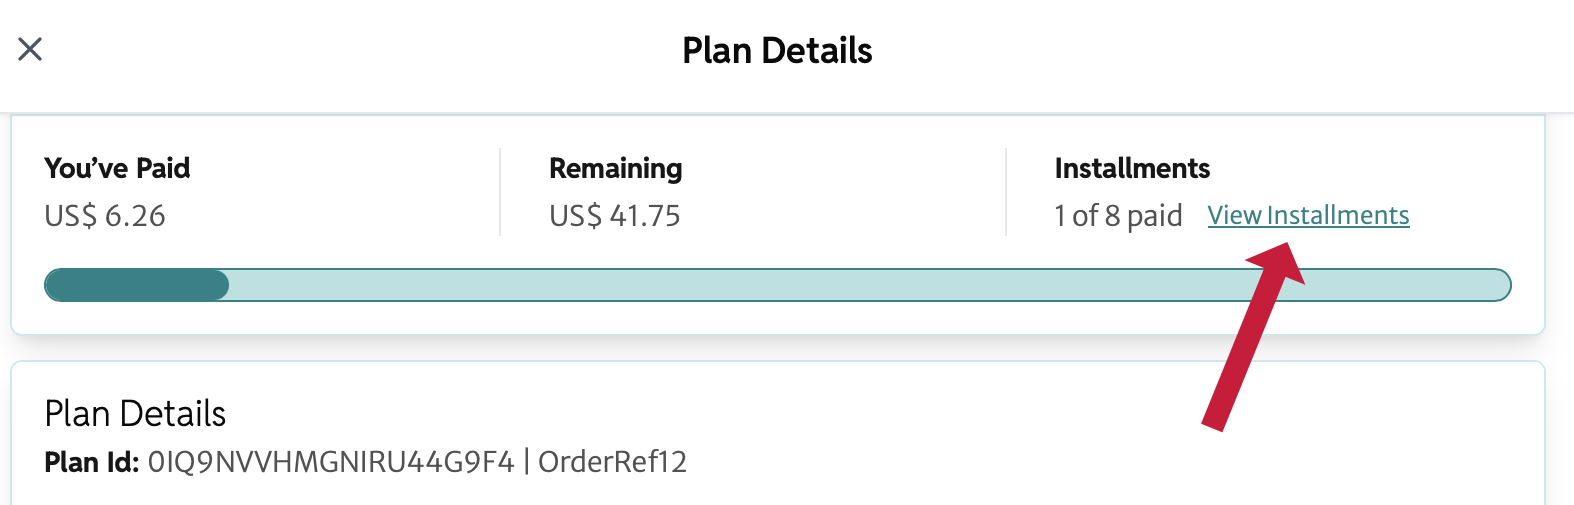The height and width of the screenshot is (505, 1574).
Task: Select the Remaining label
Action: pos(615,168)
